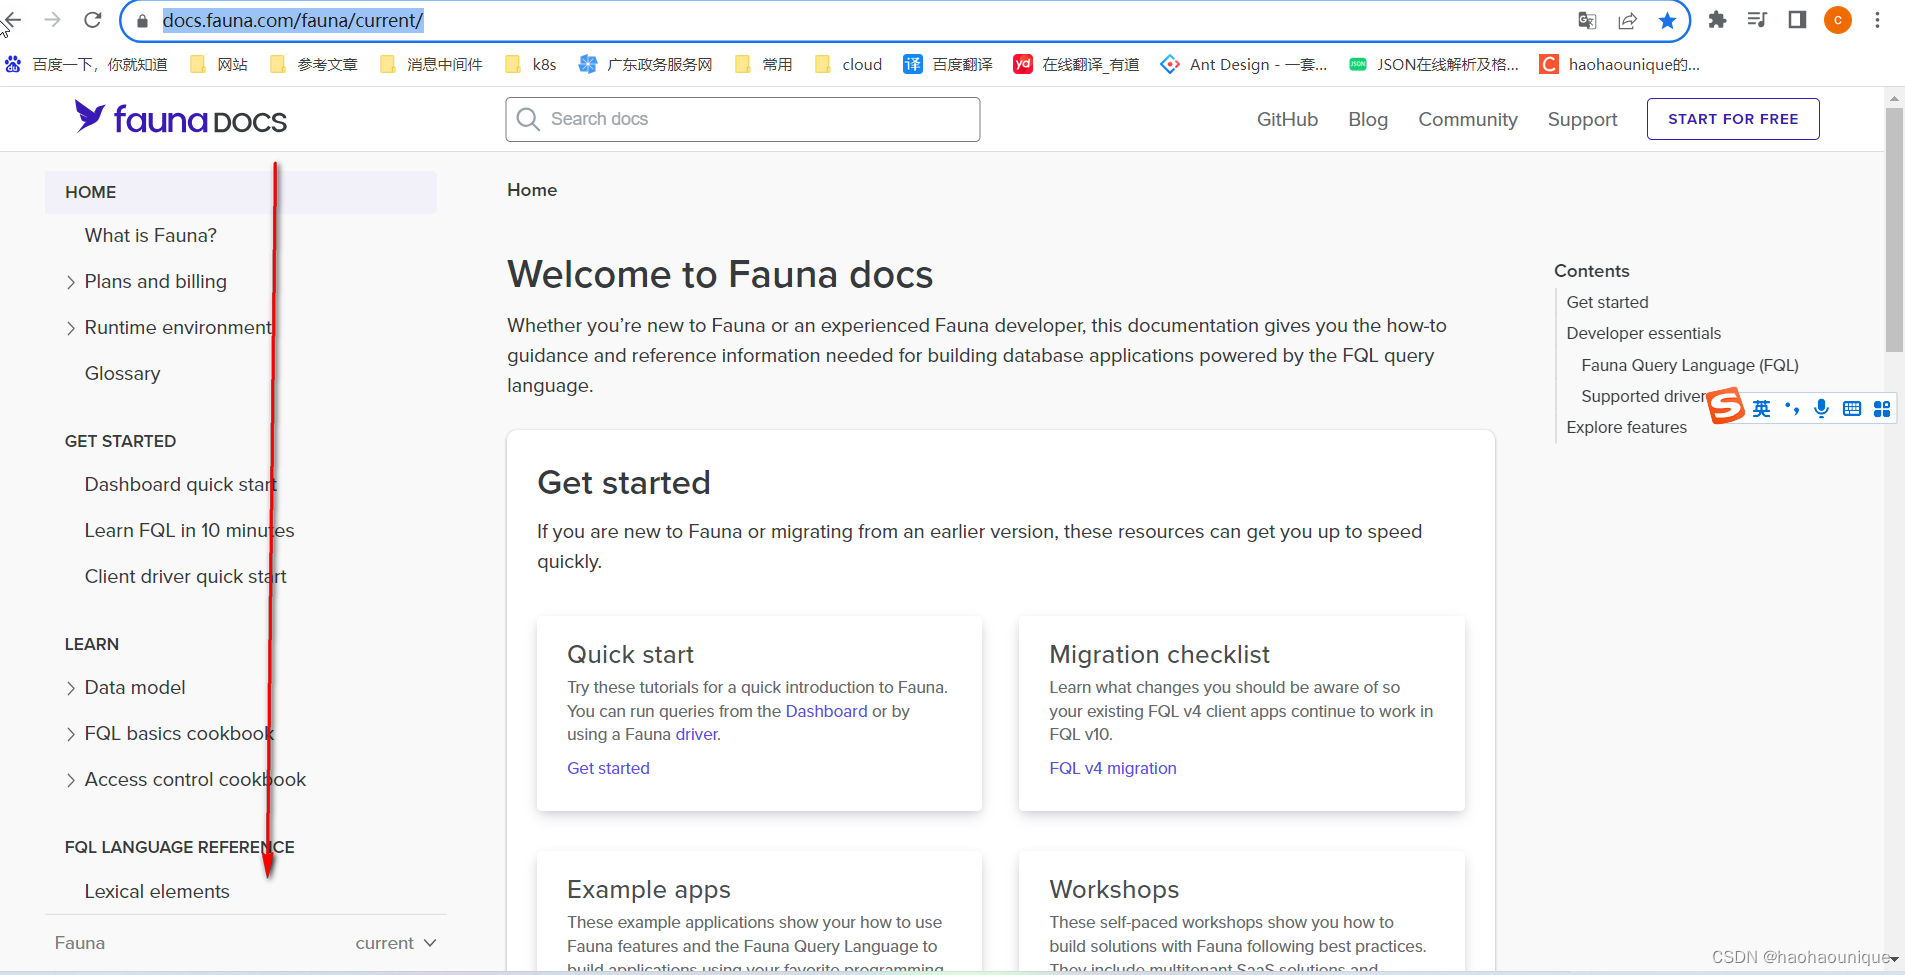Follow the FQL v4 migration link
1905x975 pixels.
pos(1113,768)
